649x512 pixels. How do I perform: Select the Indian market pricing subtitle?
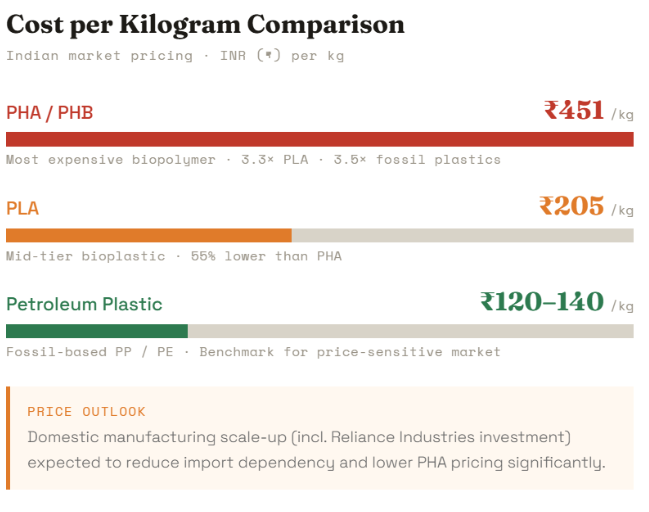pyautogui.click(x=175, y=56)
